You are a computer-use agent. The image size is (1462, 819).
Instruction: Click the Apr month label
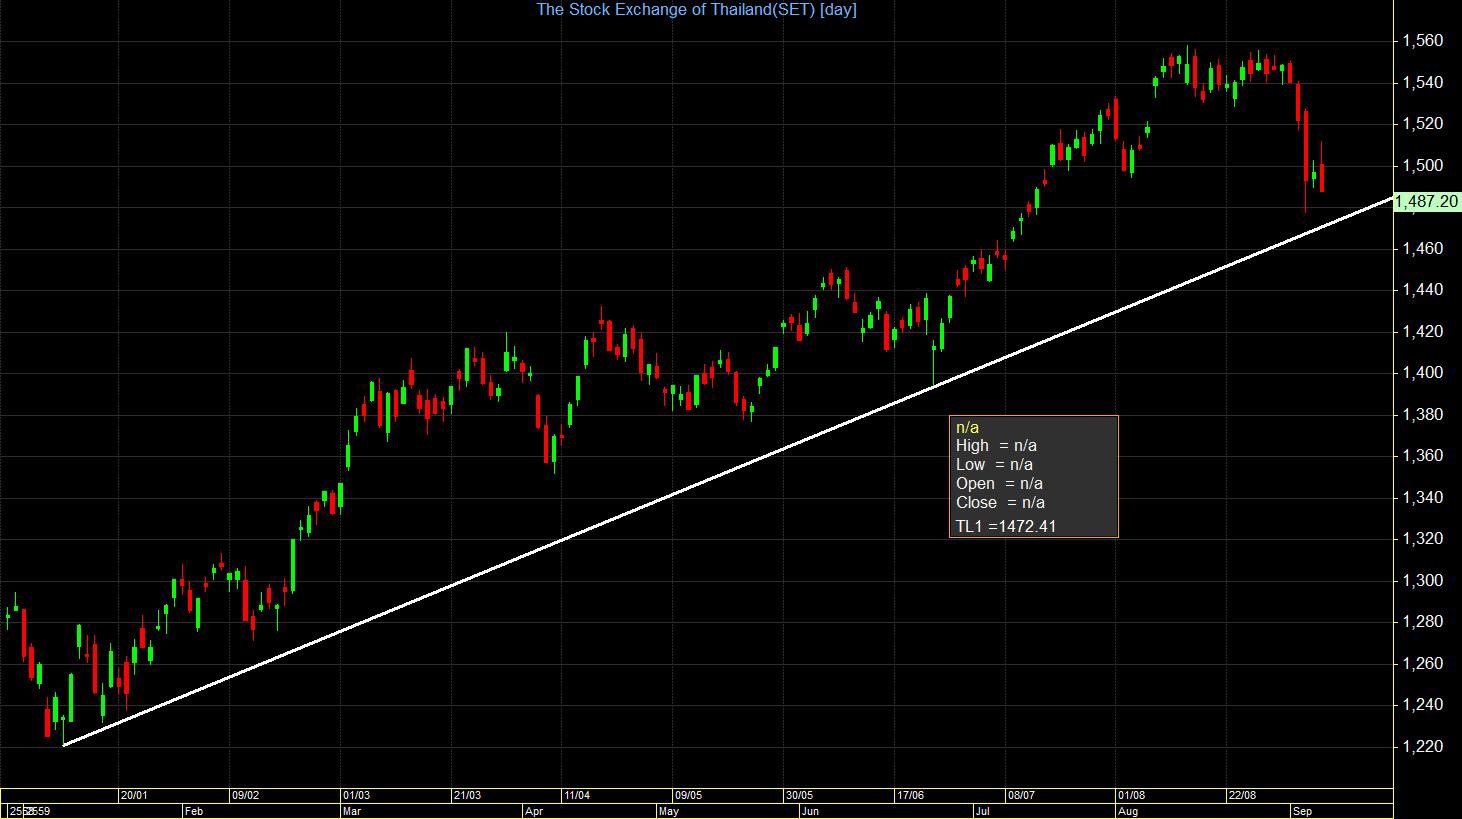[x=534, y=811]
